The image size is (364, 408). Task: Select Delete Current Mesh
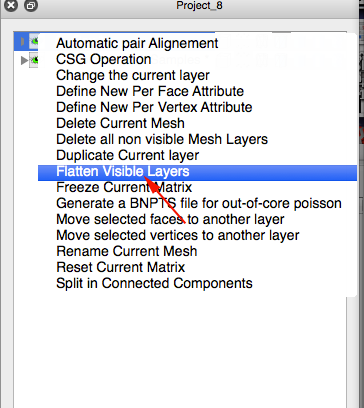[197, 124]
